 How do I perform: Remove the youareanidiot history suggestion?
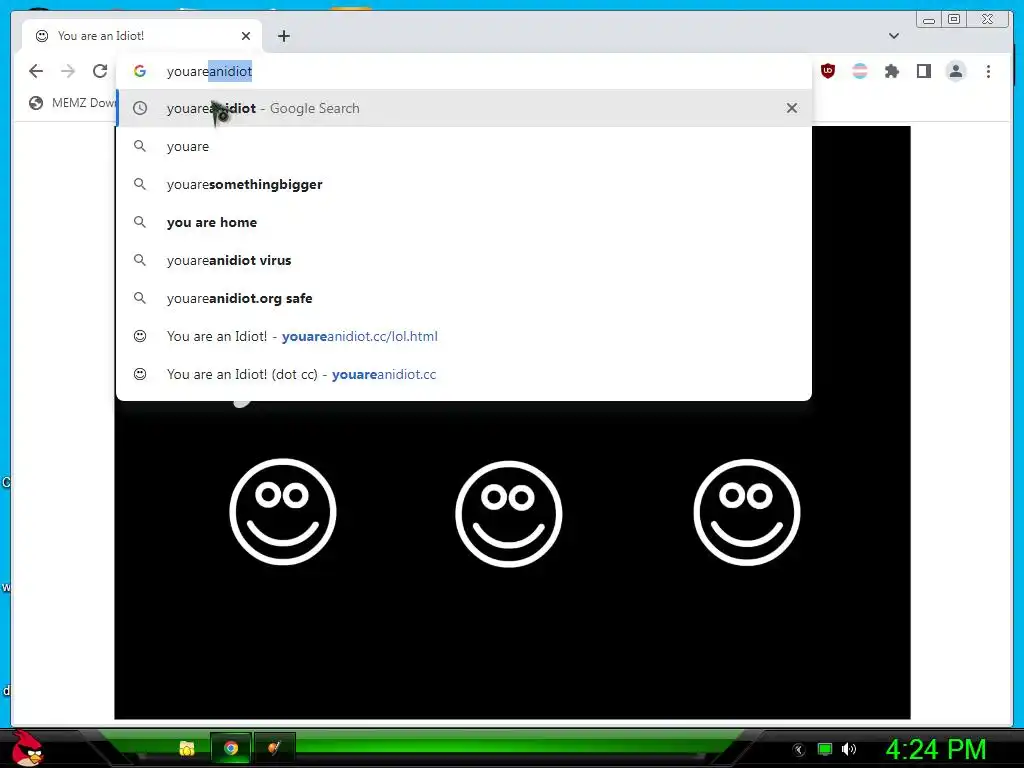tap(792, 108)
